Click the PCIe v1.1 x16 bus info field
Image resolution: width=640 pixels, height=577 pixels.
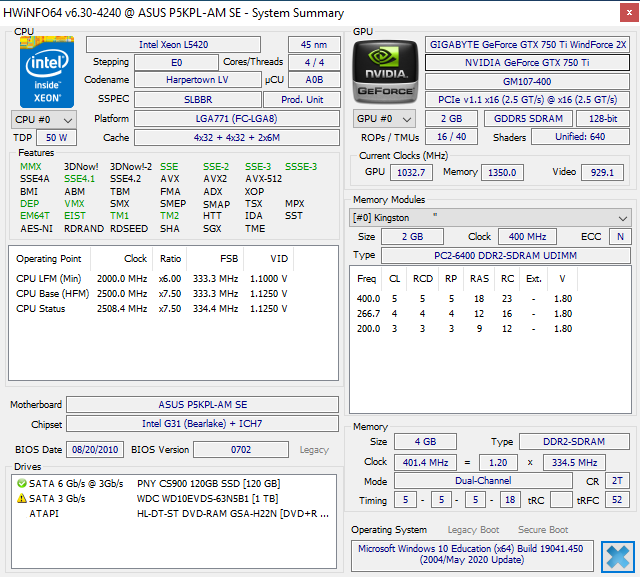pos(527,100)
